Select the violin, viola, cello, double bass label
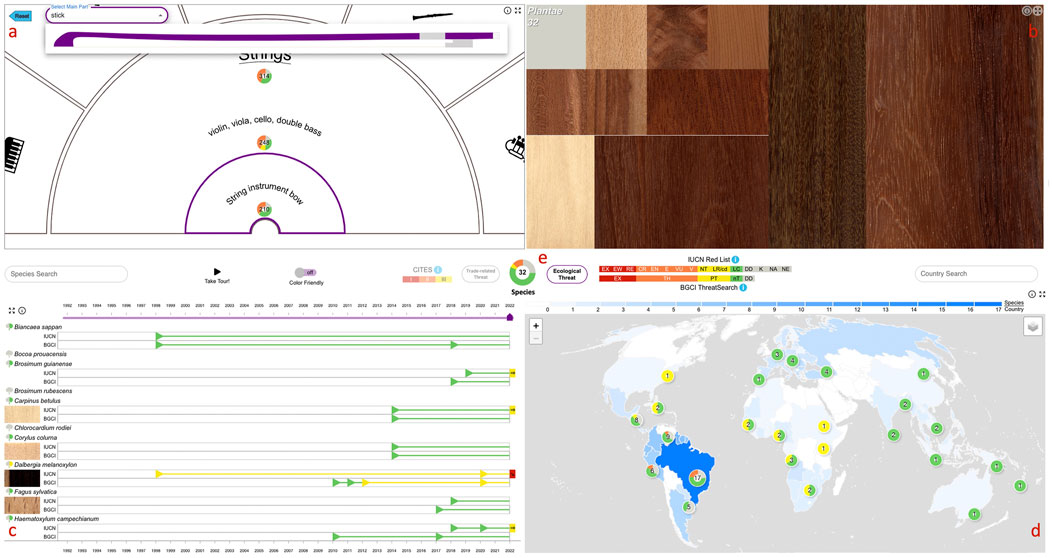Screen dimensions: 1052x558 point(264,125)
